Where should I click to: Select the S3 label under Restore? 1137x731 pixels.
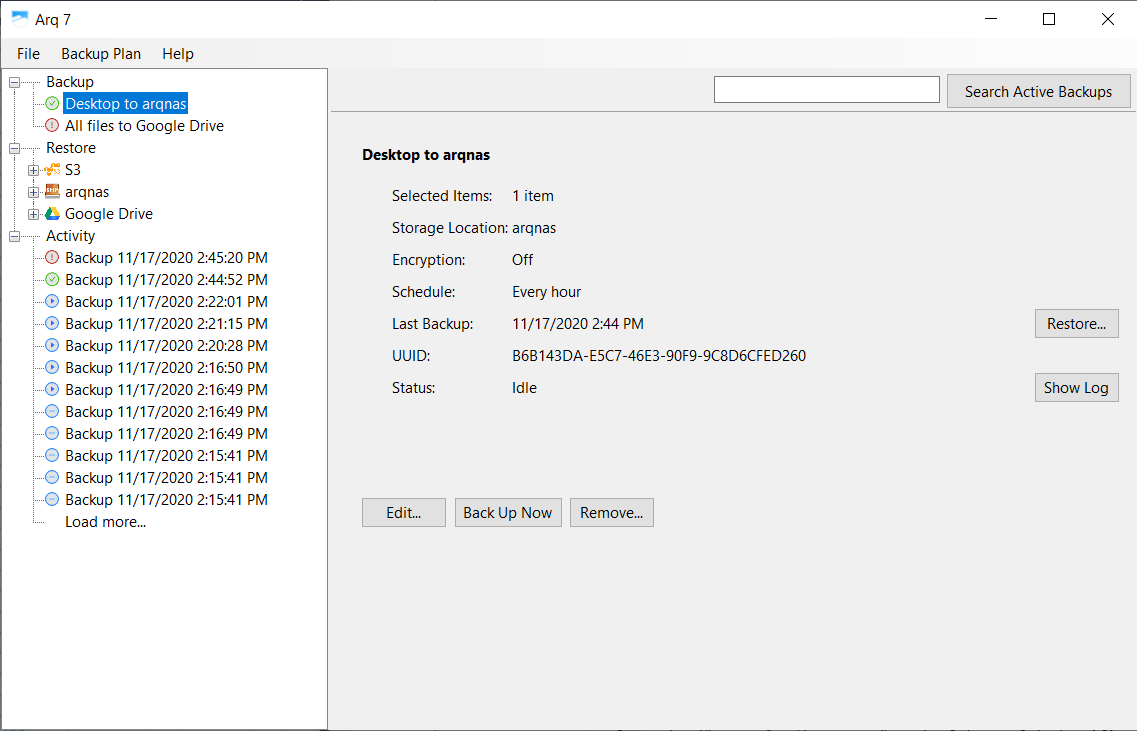[73, 170]
